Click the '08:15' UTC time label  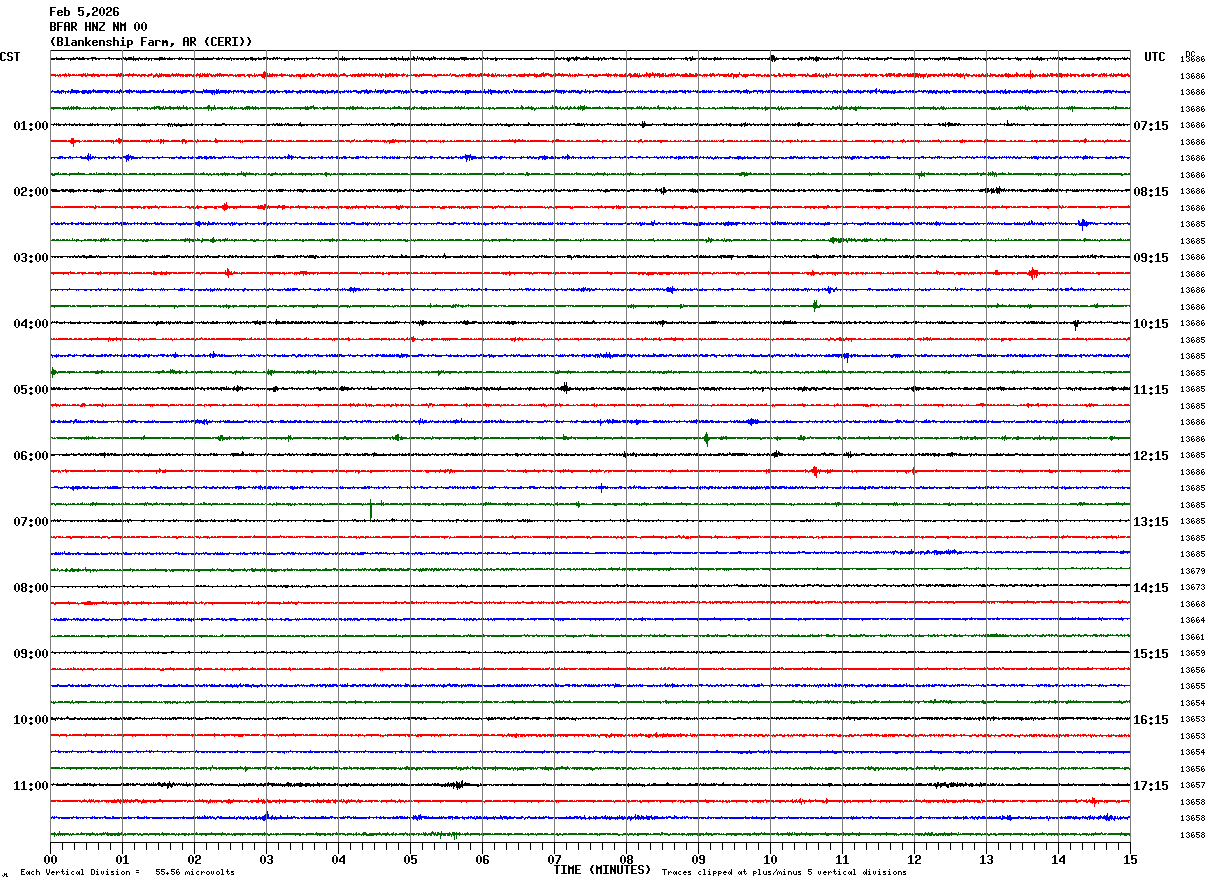pos(1151,191)
